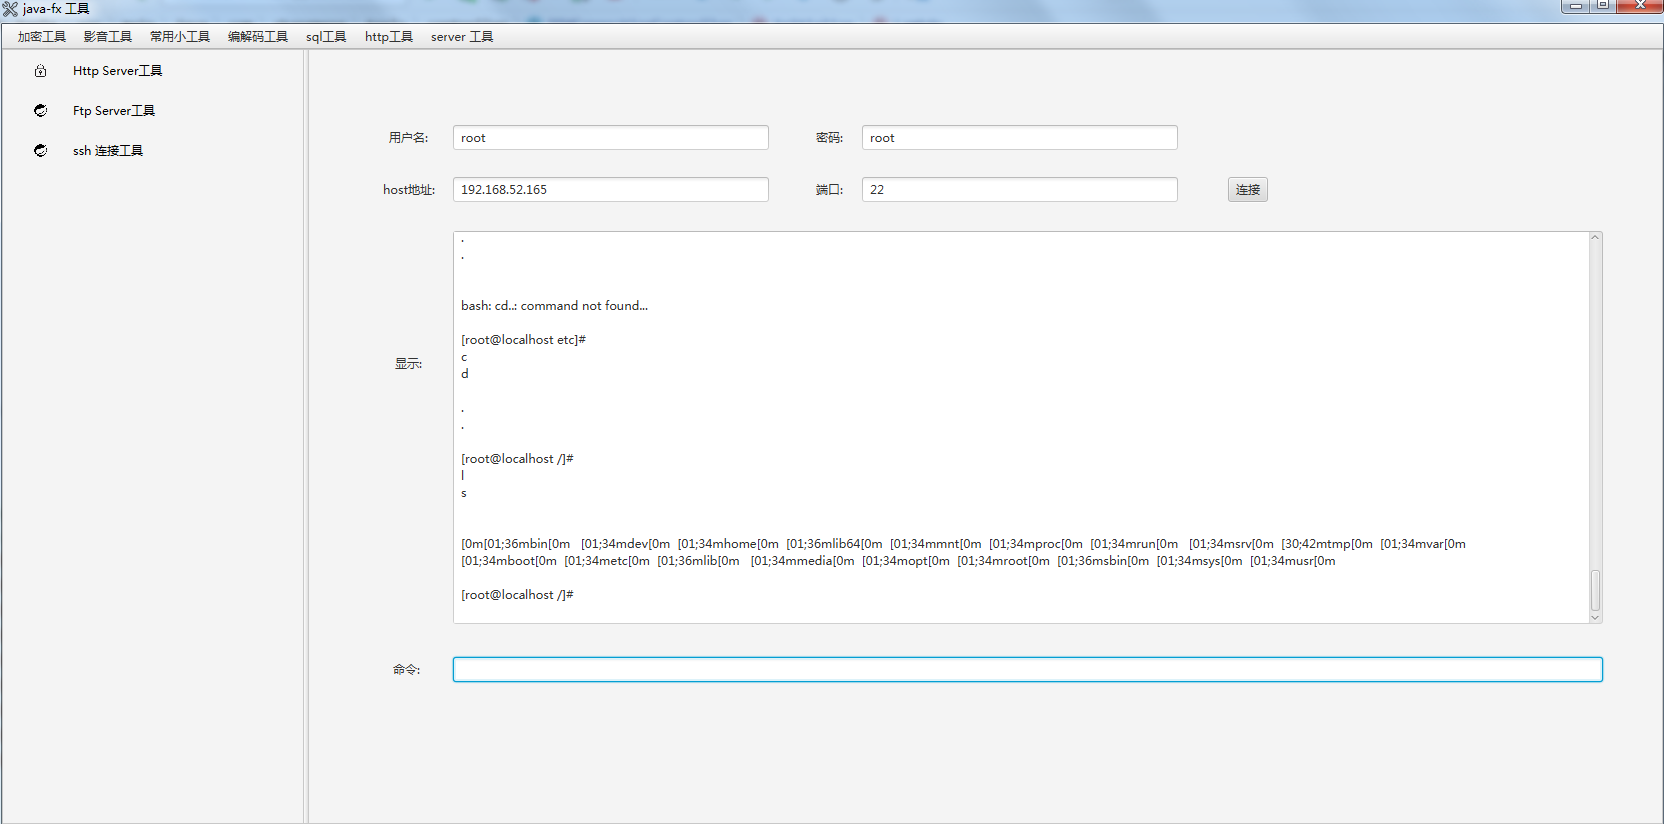
Task: Click the java-fx app icon in title bar
Action: click(x=10, y=9)
